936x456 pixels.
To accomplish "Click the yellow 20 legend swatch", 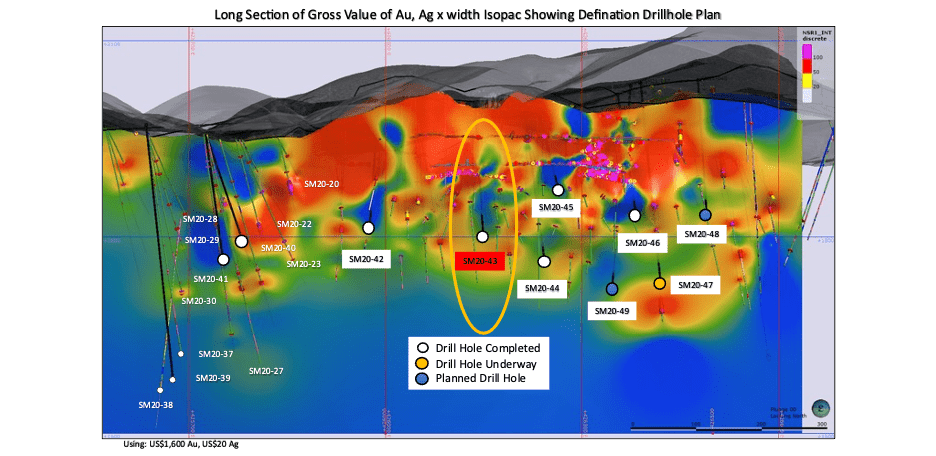I will click(x=805, y=79).
